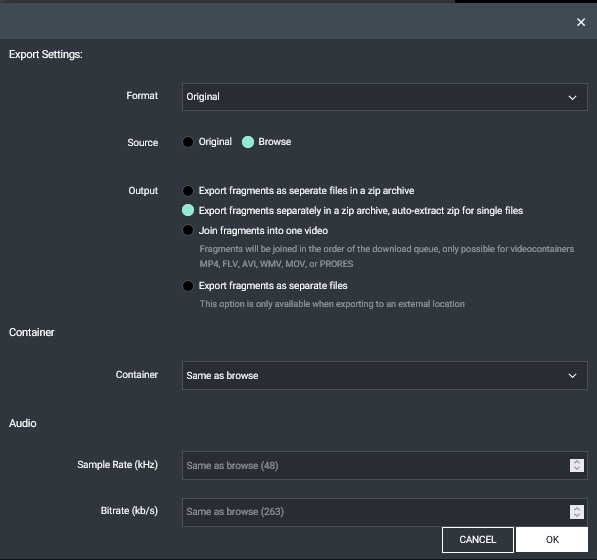This screenshot has height=560, width=597.
Task: Confirm export settings with the OK button
Action: [552, 539]
